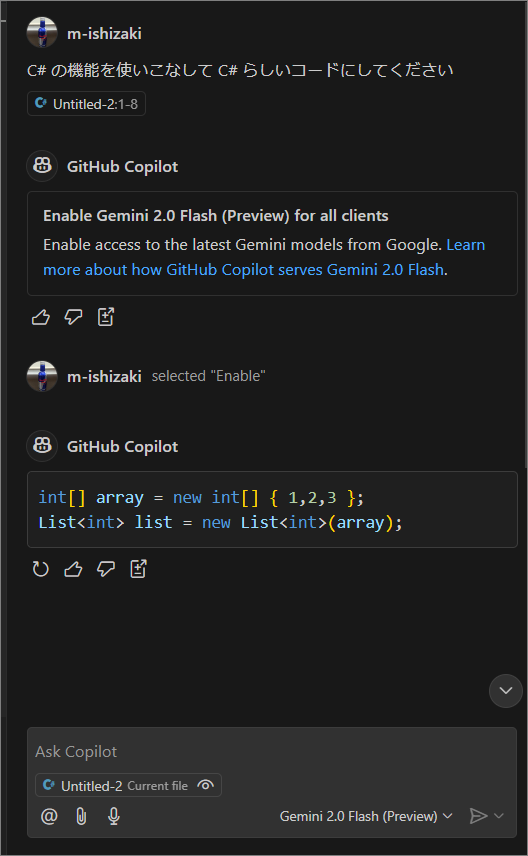Add context with the @ icon

(49, 817)
